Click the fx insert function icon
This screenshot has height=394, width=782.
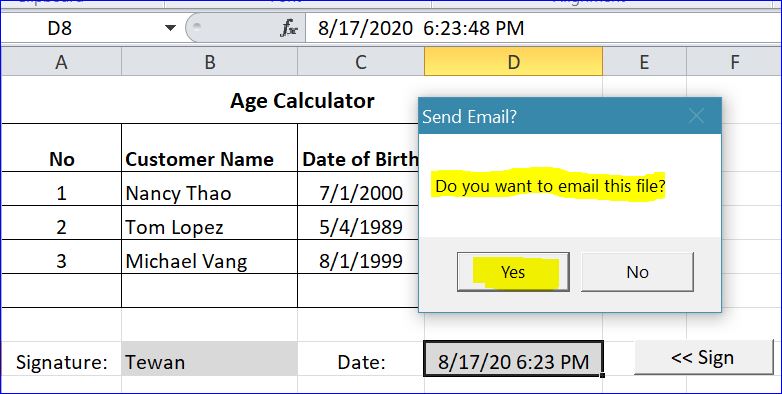point(289,28)
